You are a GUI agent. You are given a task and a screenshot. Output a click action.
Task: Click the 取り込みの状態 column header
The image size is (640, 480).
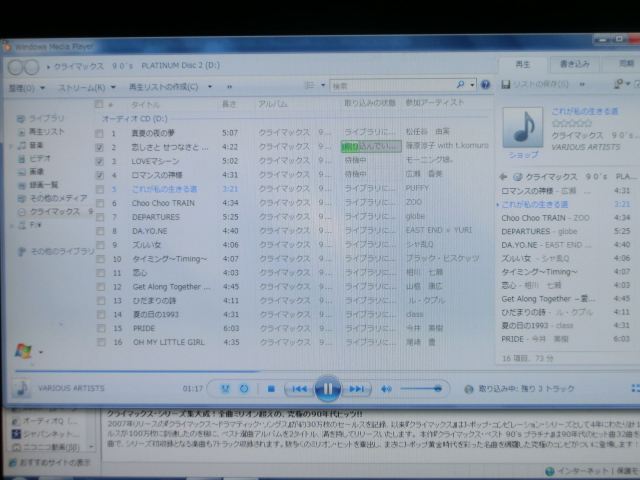click(x=370, y=103)
